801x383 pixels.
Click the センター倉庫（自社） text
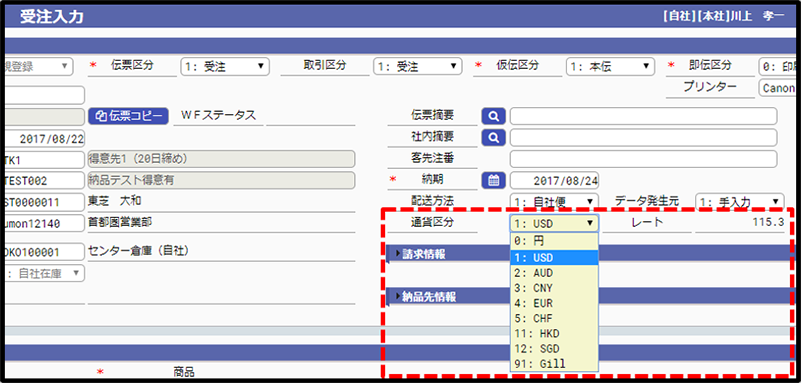[x=139, y=251]
